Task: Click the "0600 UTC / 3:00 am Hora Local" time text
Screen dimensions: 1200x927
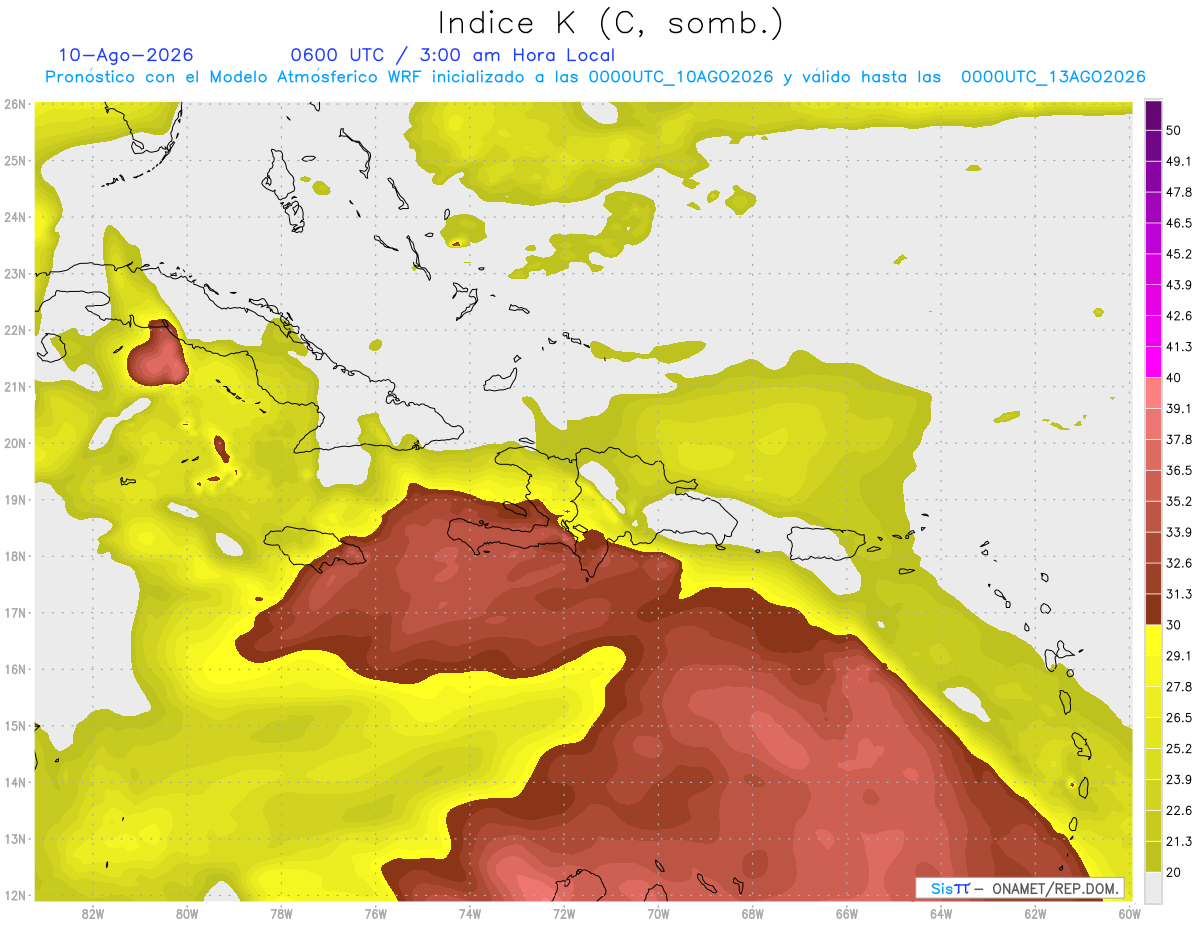Action: pyautogui.click(x=452, y=55)
